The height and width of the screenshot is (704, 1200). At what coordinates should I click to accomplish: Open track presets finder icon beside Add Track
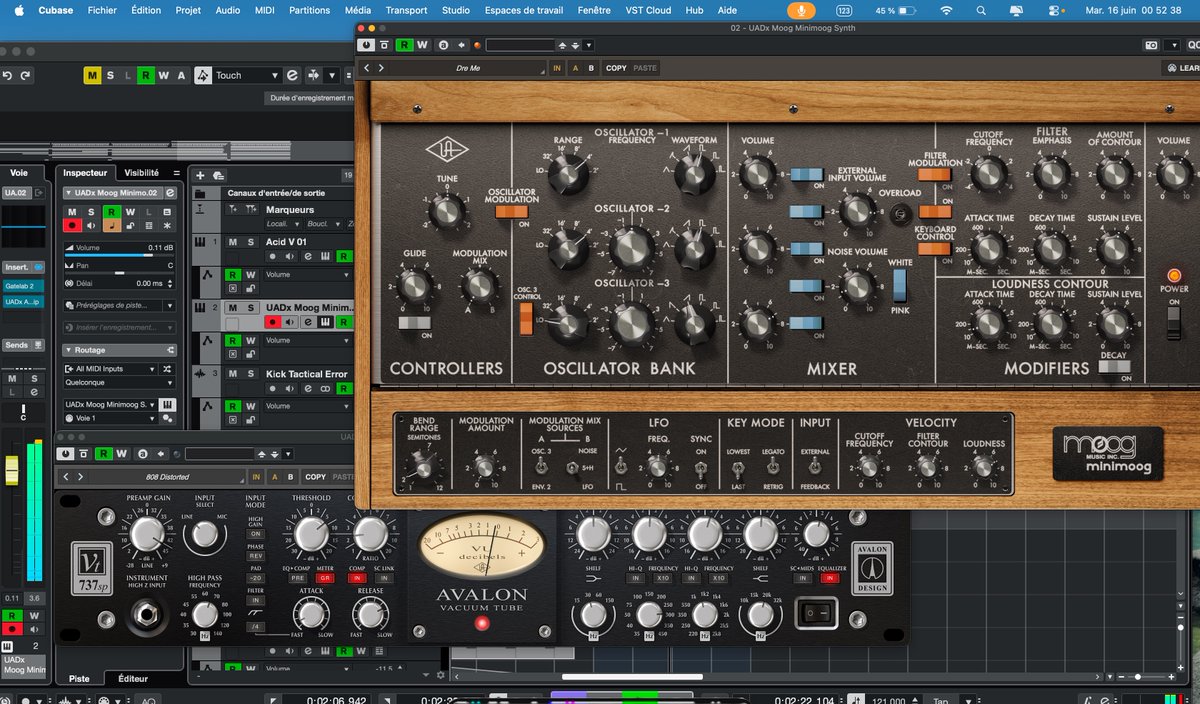click(216, 175)
